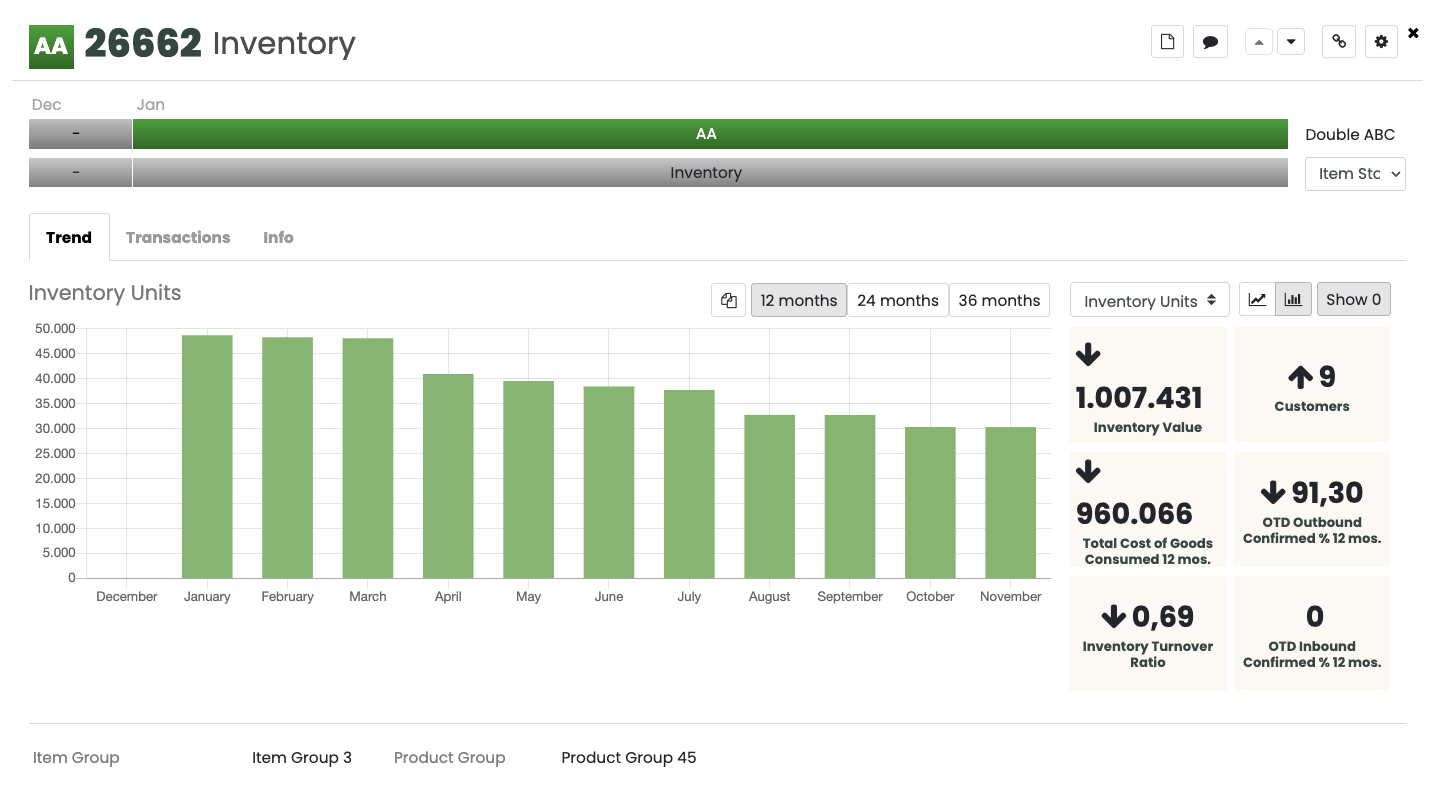Select the 12 months range
The image size is (1439, 790).
coord(798,300)
